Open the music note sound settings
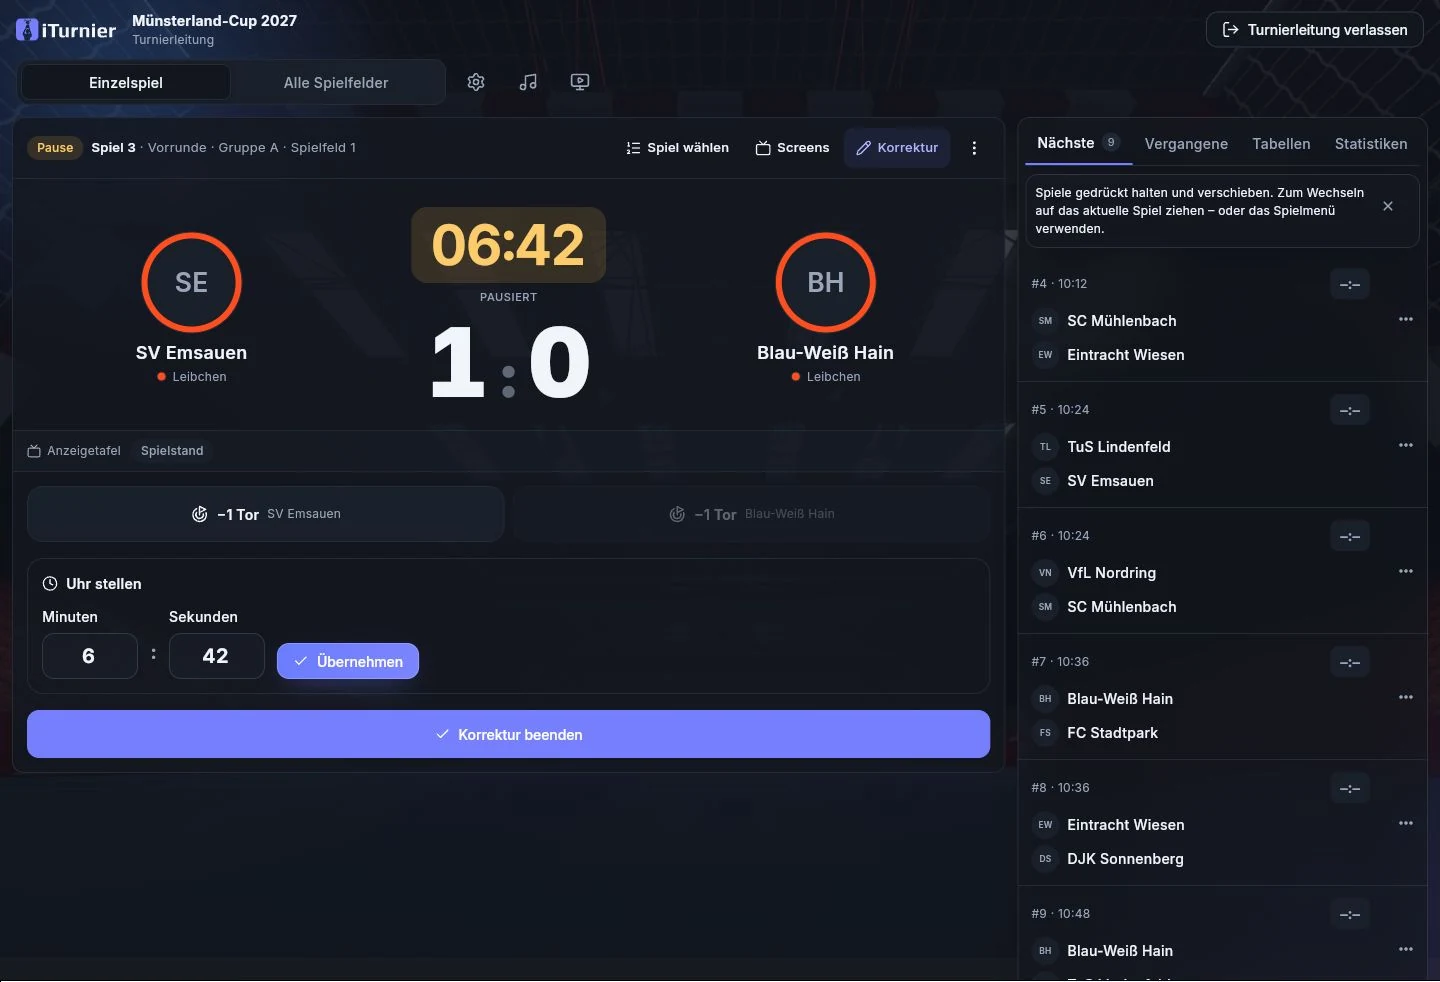 tap(528, 82)
